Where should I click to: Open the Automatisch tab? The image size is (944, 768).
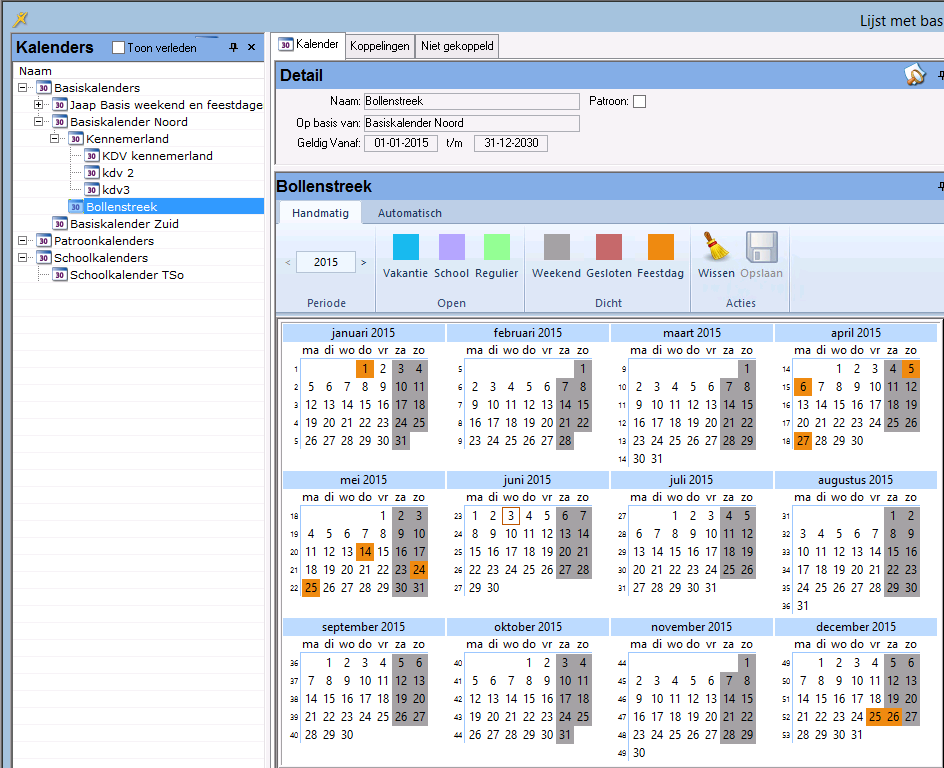409,213
